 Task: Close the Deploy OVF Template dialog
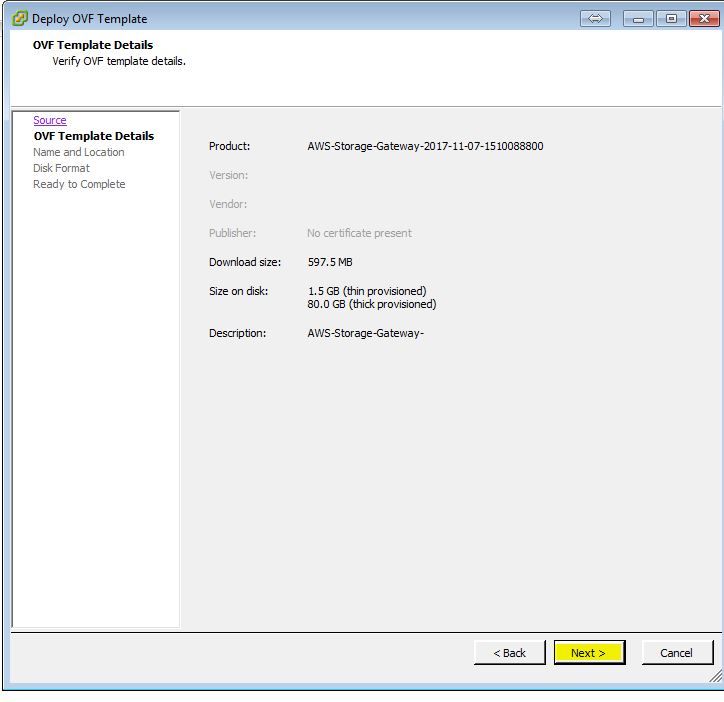(x=702, y=18)
